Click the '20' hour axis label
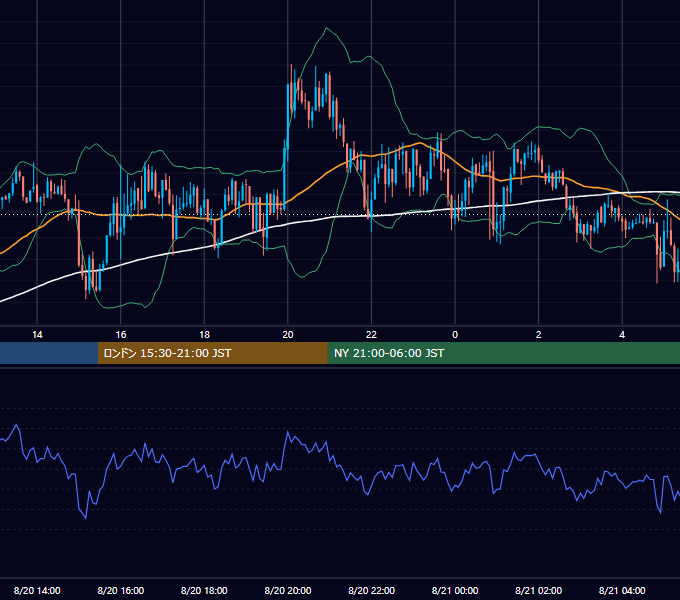680x600 pixels. pos(288,335)
